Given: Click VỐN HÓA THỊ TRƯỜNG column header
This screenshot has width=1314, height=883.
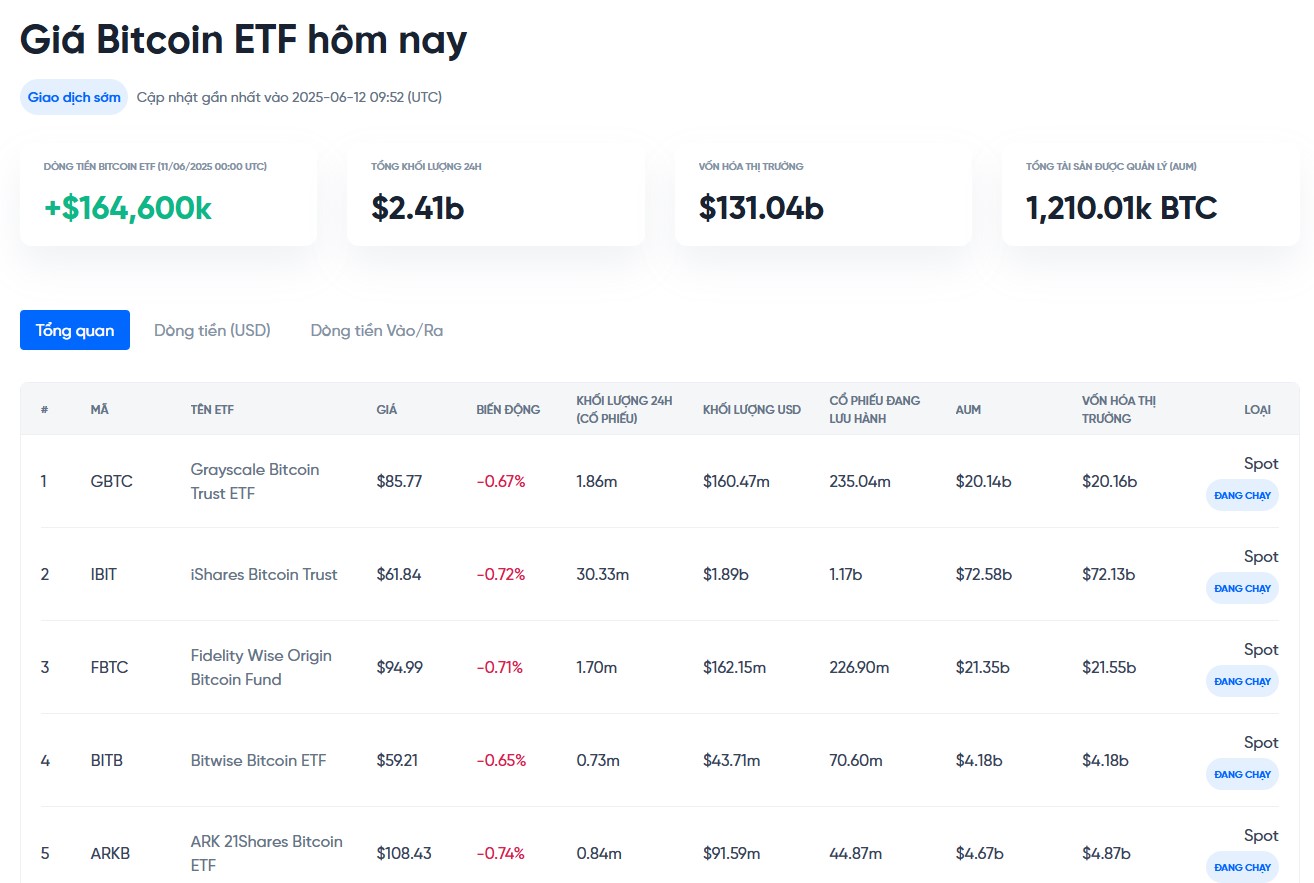Looking at the screenshot, I should point(1118,409).
